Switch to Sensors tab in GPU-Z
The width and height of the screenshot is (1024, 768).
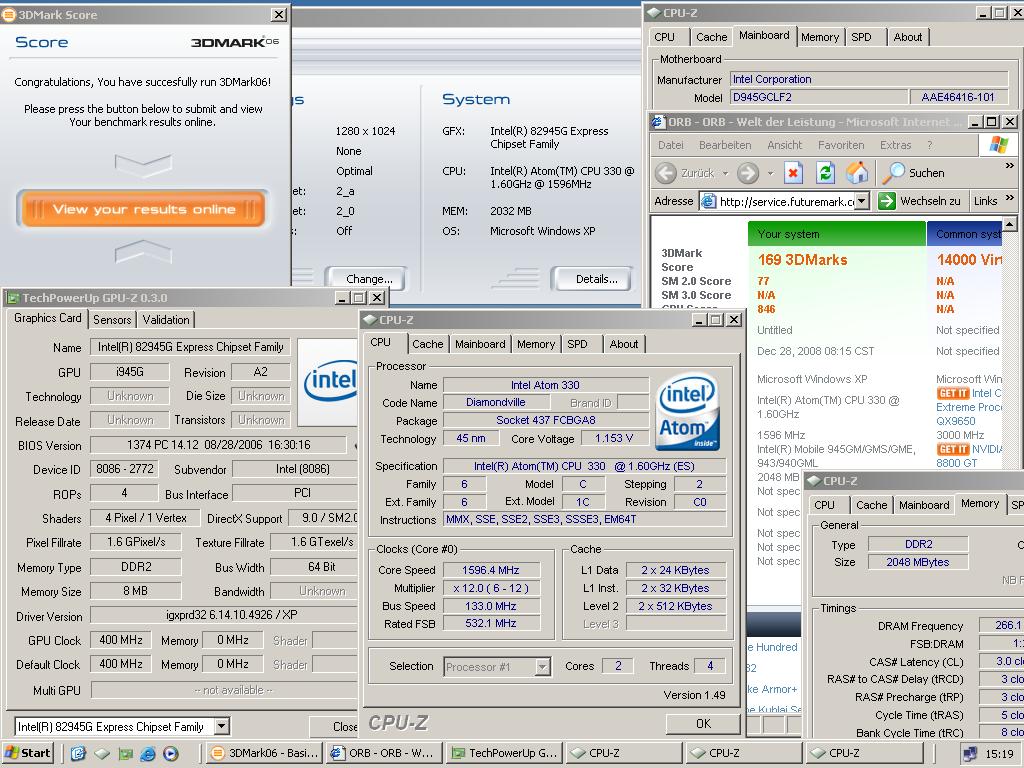click(112, 319)
